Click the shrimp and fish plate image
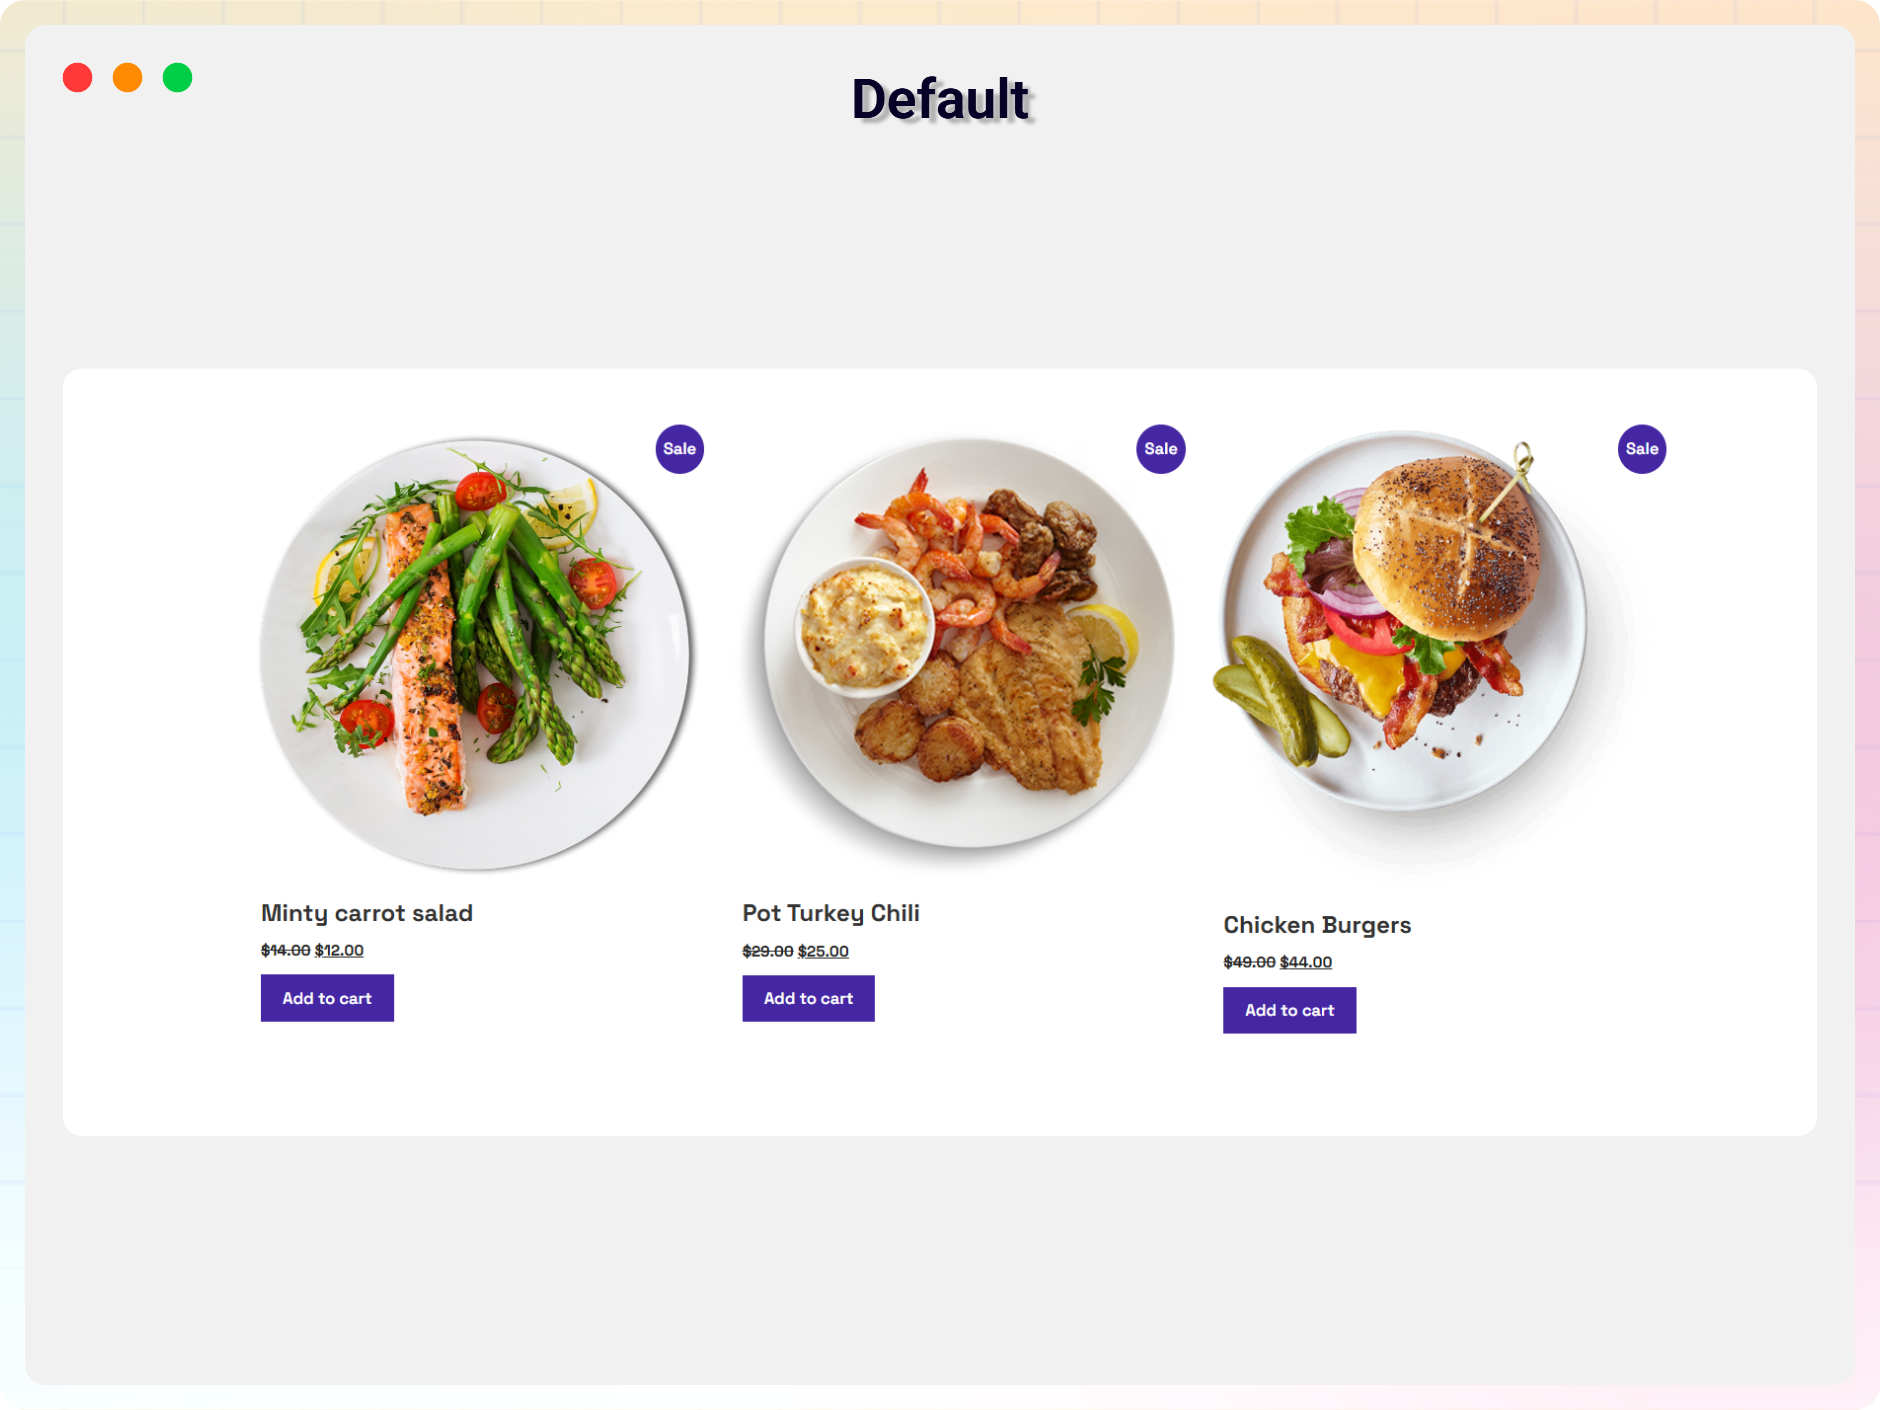Screen dimensions: 1880x1410 click(x=968, y=644)
